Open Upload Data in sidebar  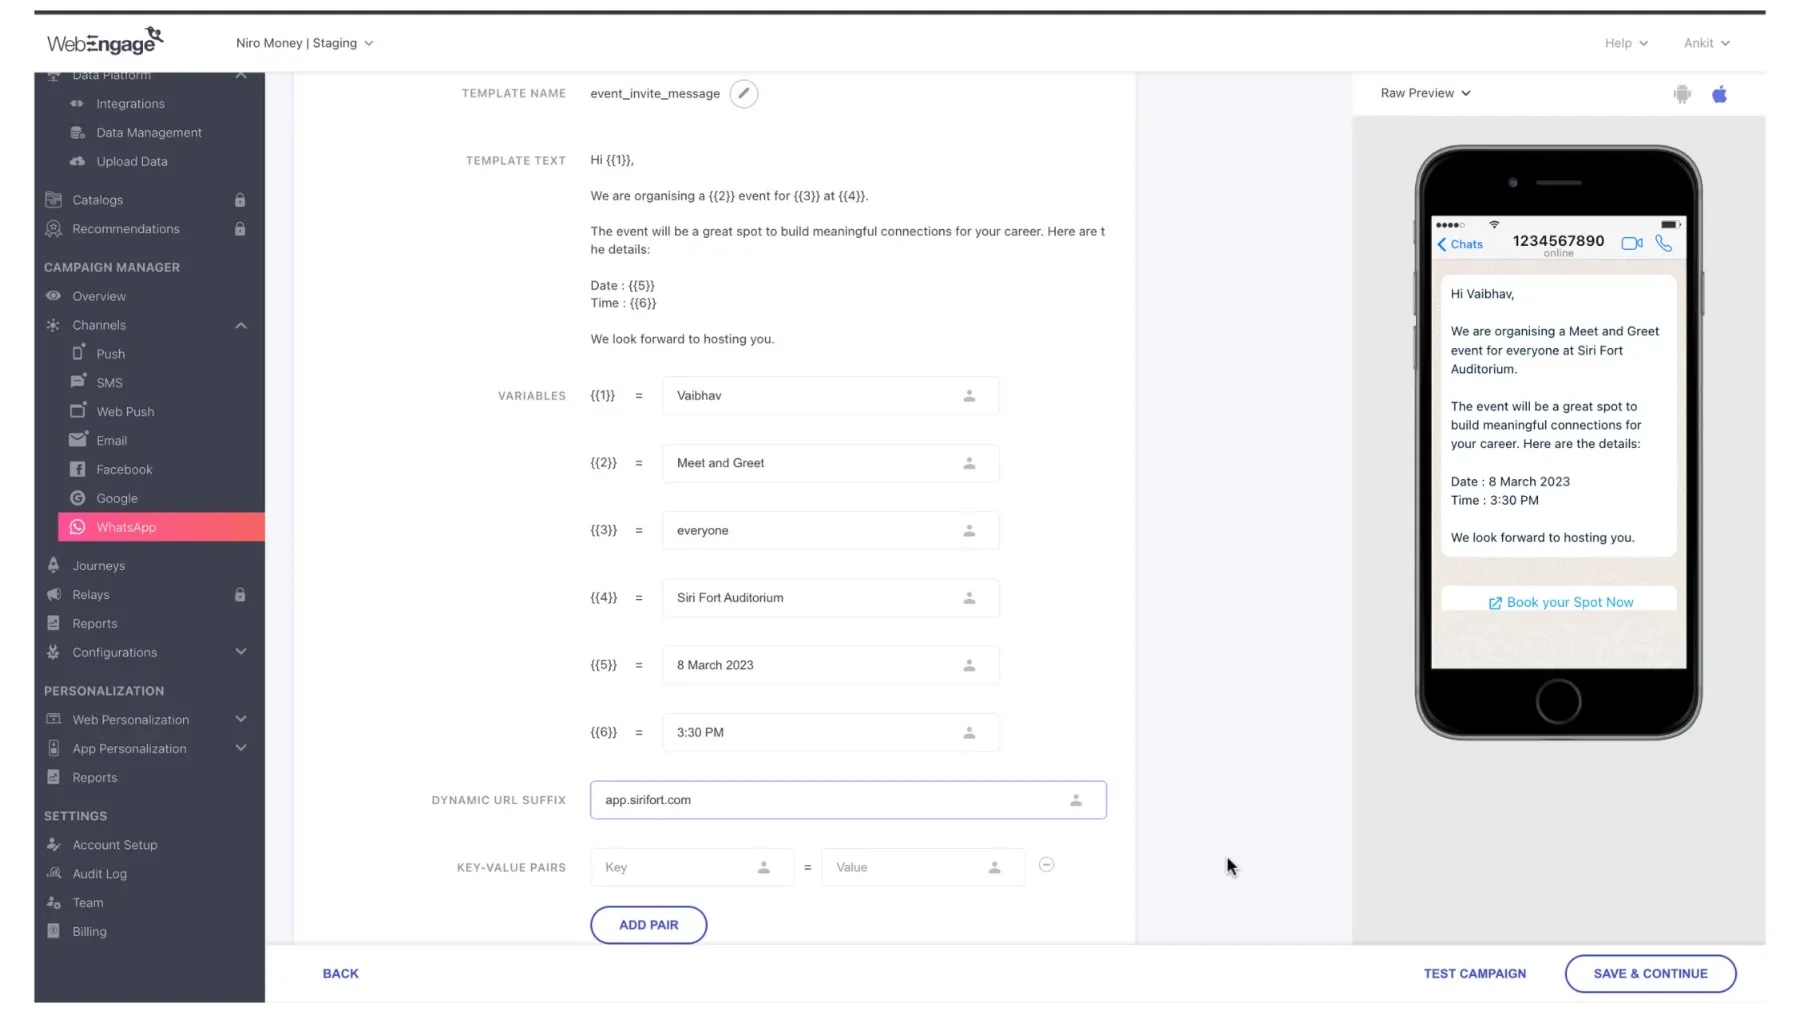click(131, 162)
